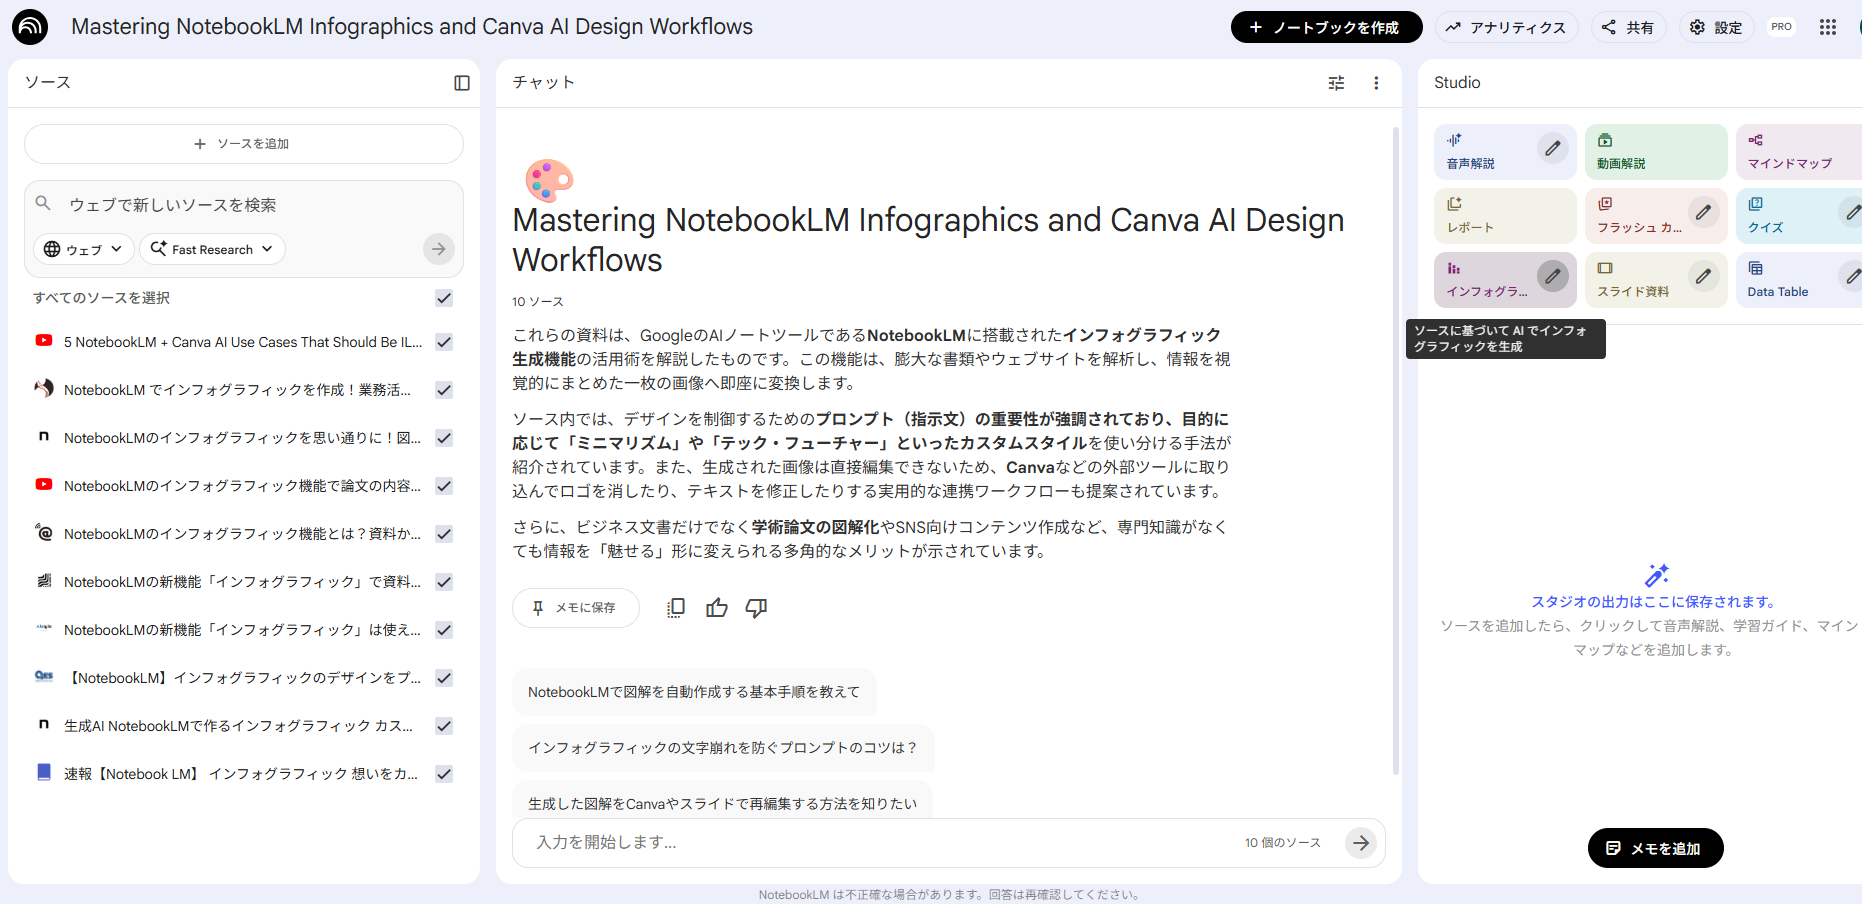Copy the chat summary response
The image size is (1862, 904).
tap(676, 607)
